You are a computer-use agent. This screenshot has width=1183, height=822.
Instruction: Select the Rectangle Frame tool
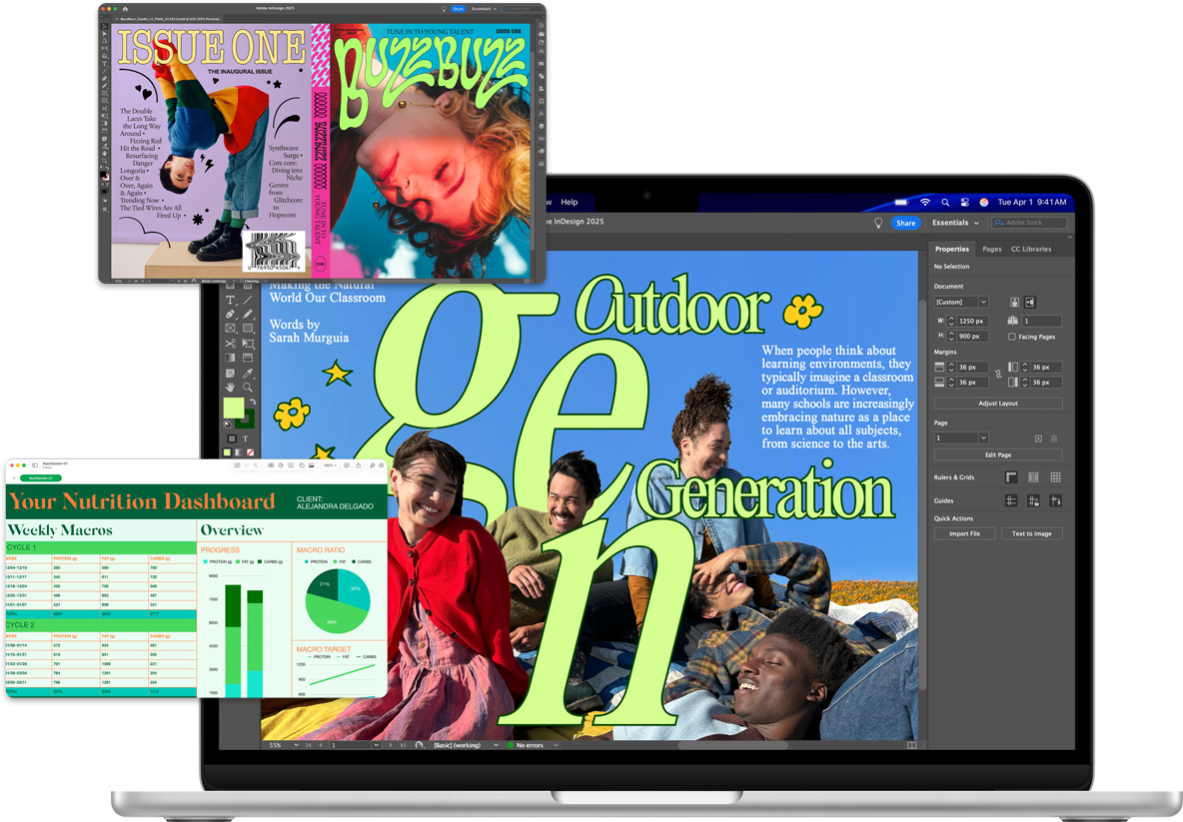click(x=231, y=328)
